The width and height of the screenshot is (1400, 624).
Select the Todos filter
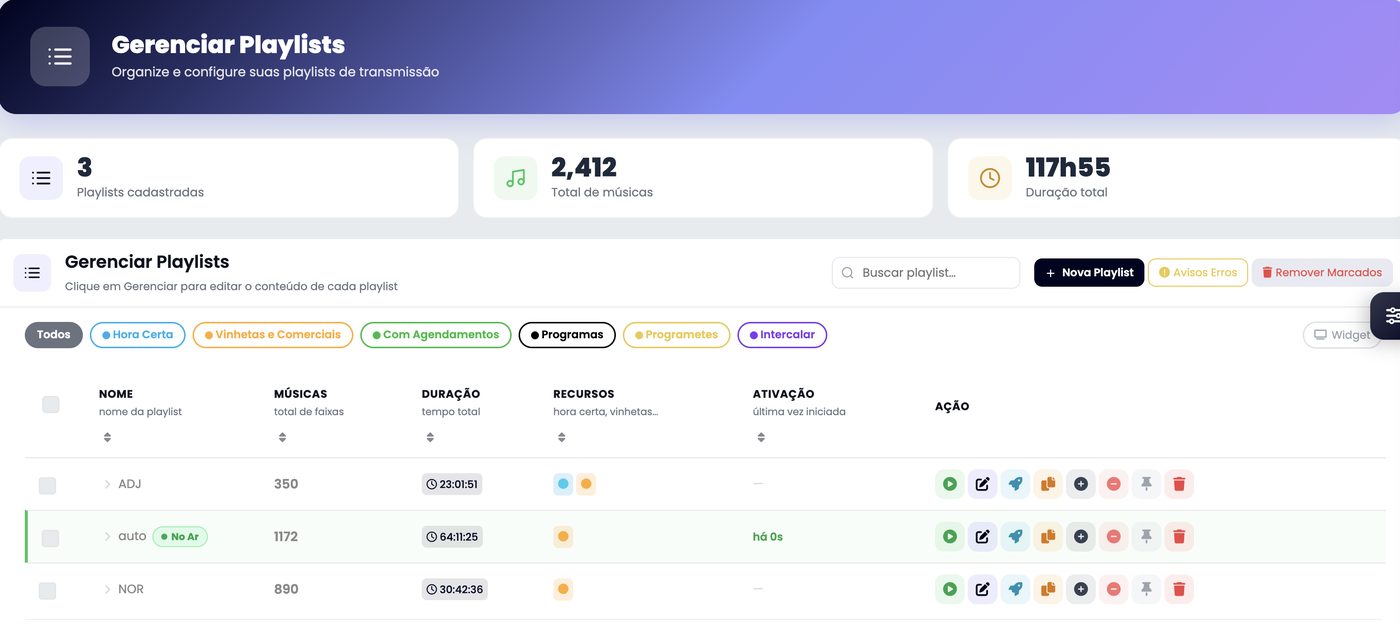click(x=54, y=335)
